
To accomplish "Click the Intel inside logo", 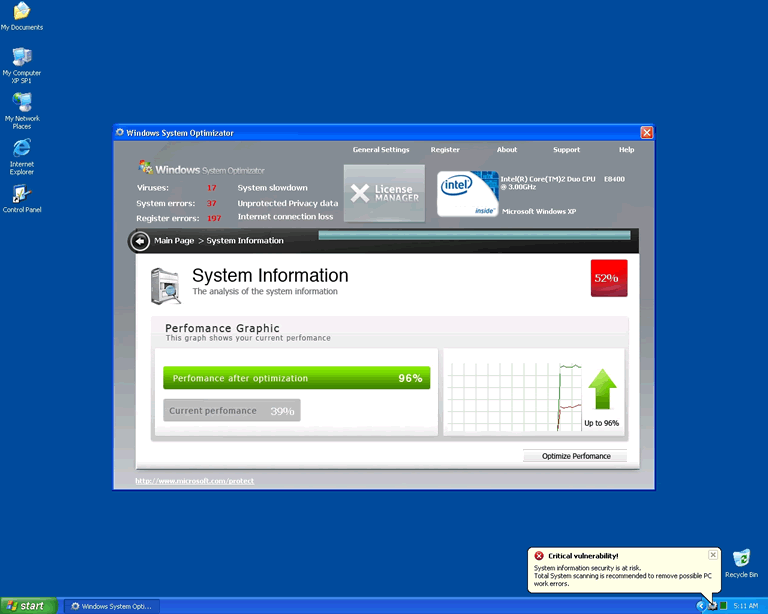I will pos(467,193).
